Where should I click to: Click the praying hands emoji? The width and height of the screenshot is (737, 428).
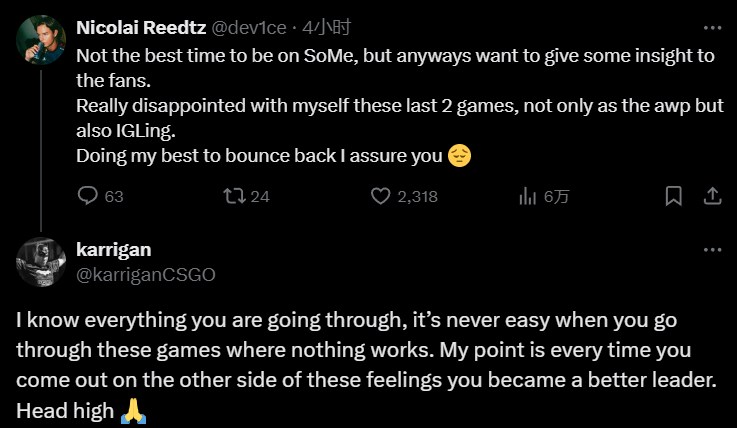pos(131,410)
